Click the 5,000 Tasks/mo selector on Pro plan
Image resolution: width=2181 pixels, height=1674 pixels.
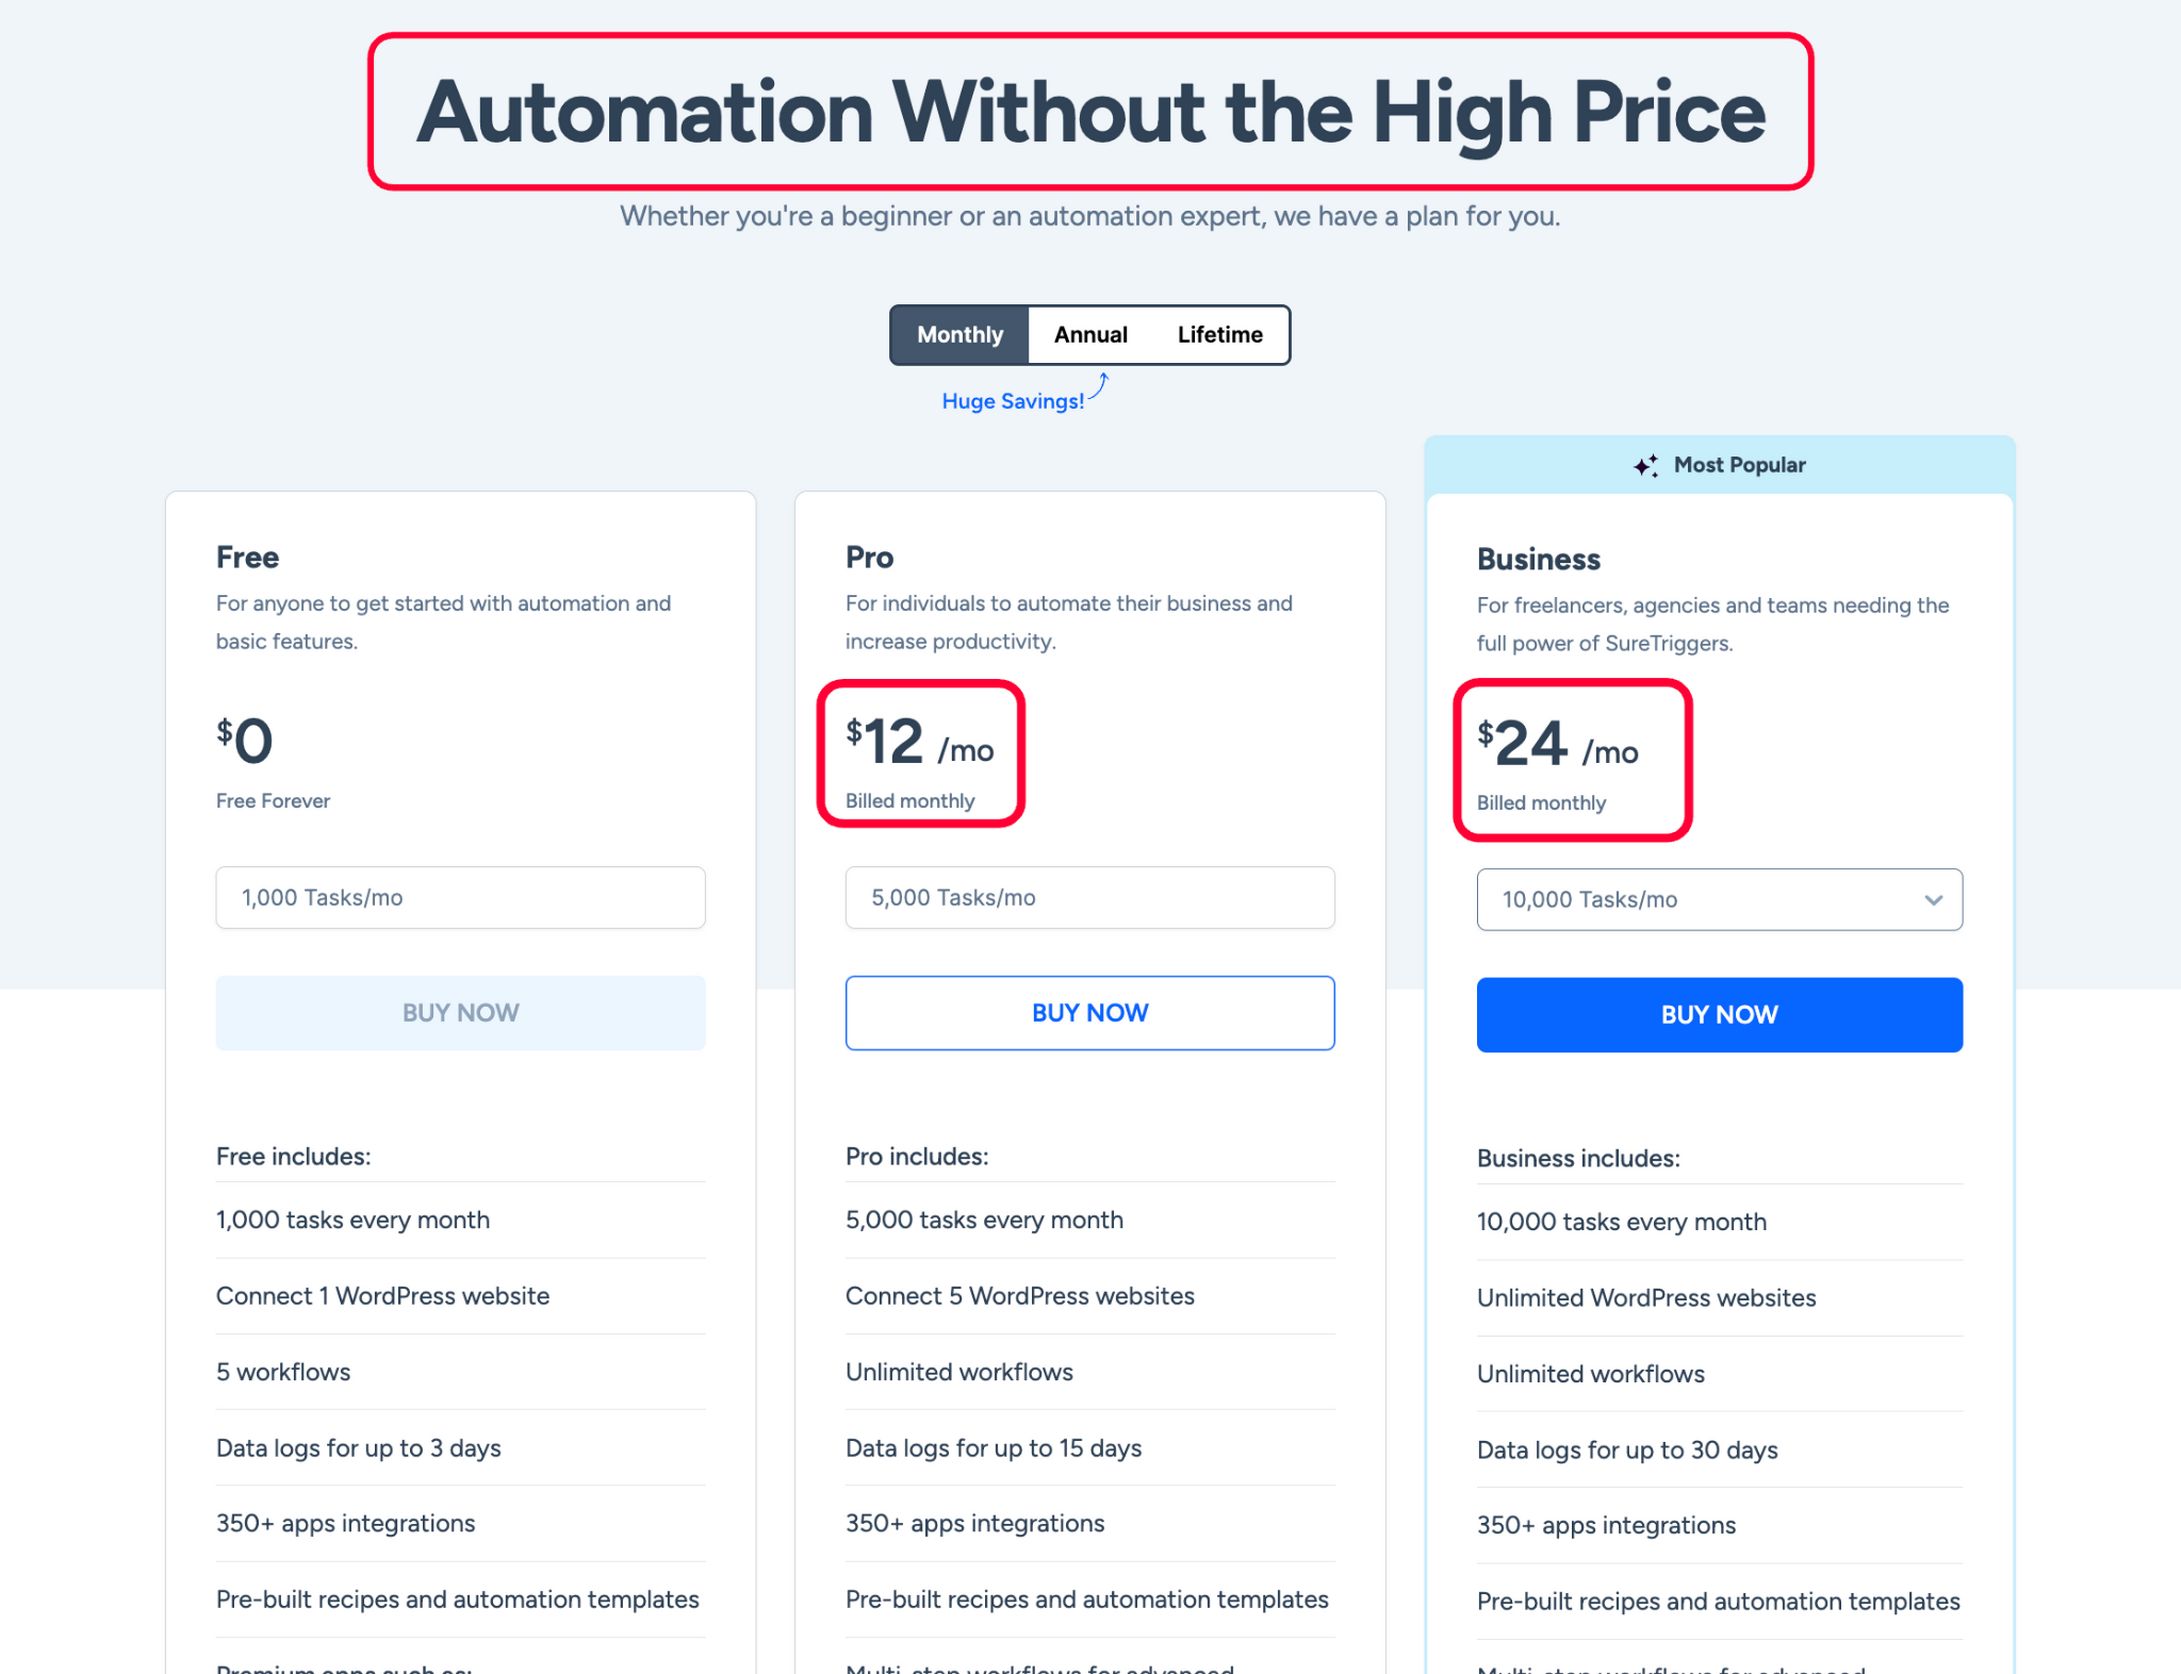(1089, 898)
